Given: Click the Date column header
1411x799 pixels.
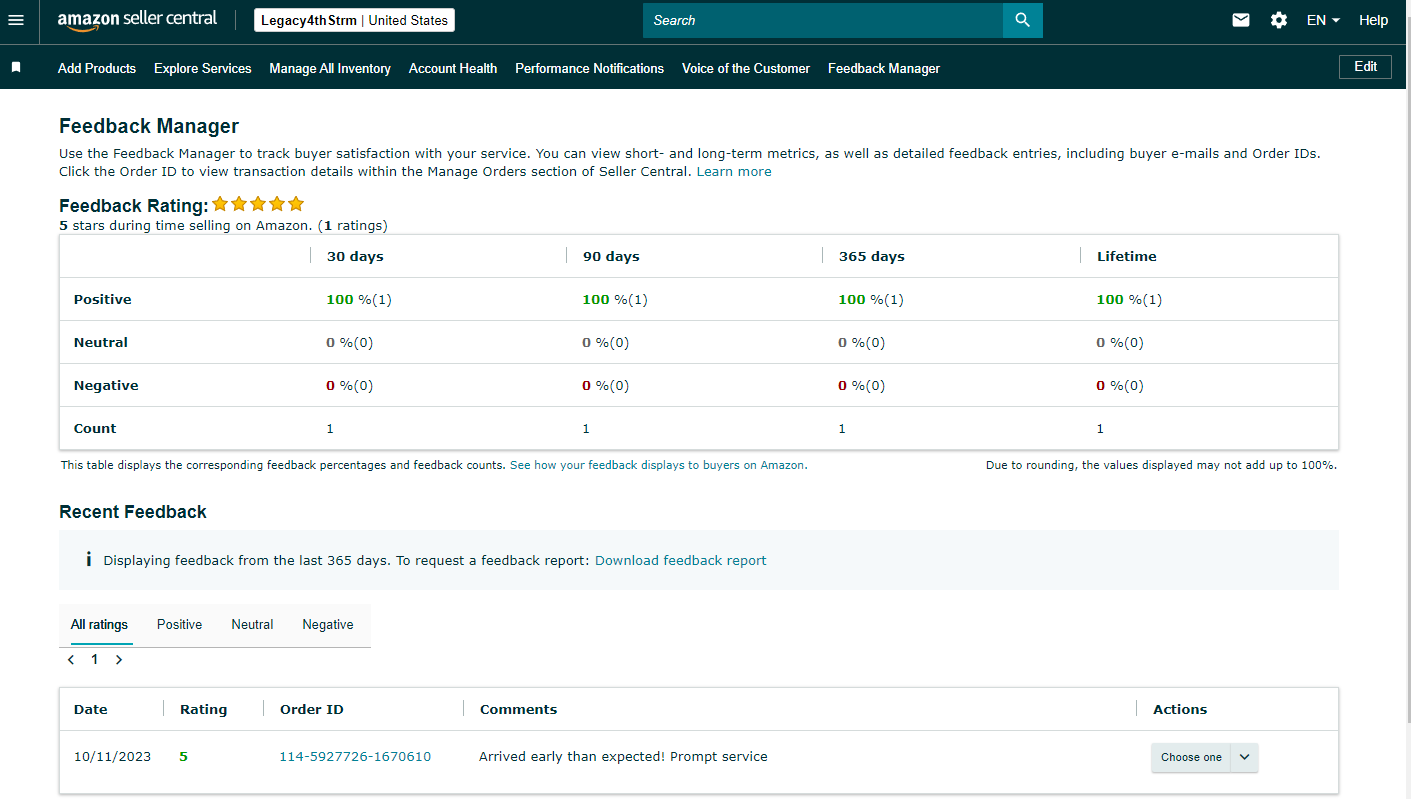Looking at the screenshot, I should click(x=91, y=709).
